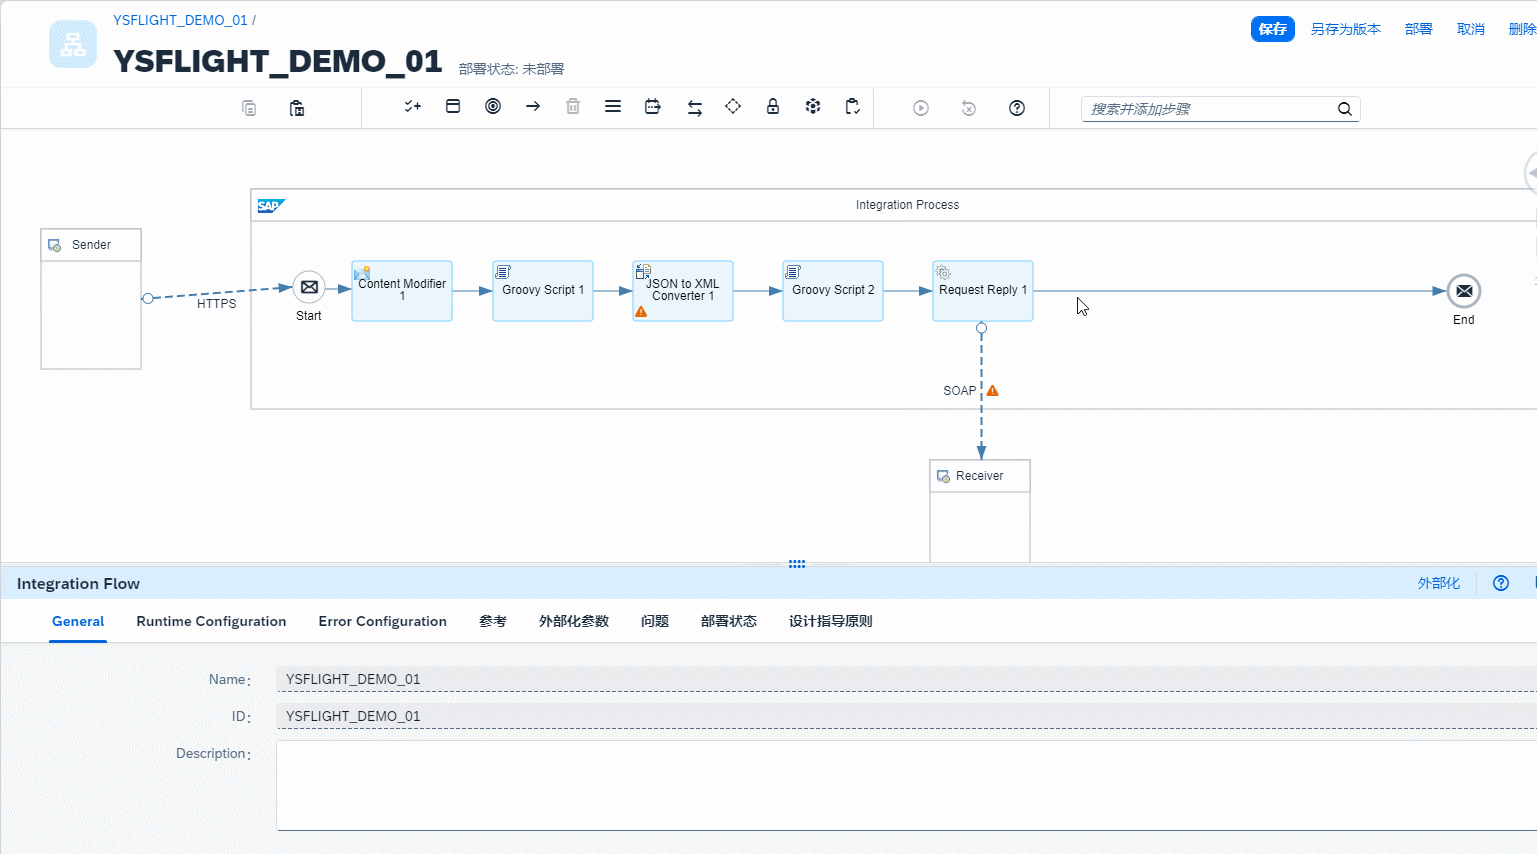Image resolution: width=1537 pixels, height=854 pixels.
Task: Open the message transformers swap-arrows icon
Action: pyautogui.click(x=694, y=108)
